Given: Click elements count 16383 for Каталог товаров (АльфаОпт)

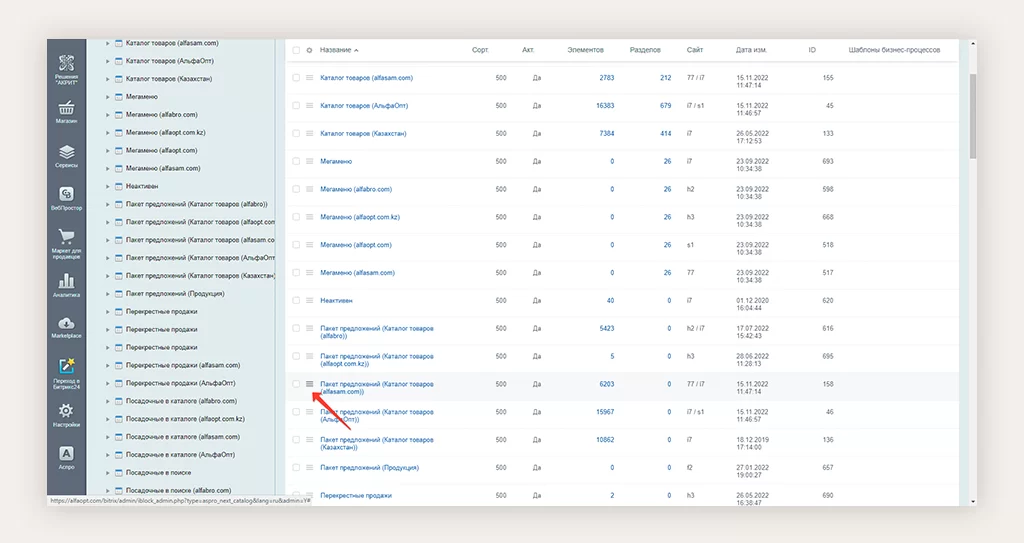Looking at the screenshot, I should point(605,105).
